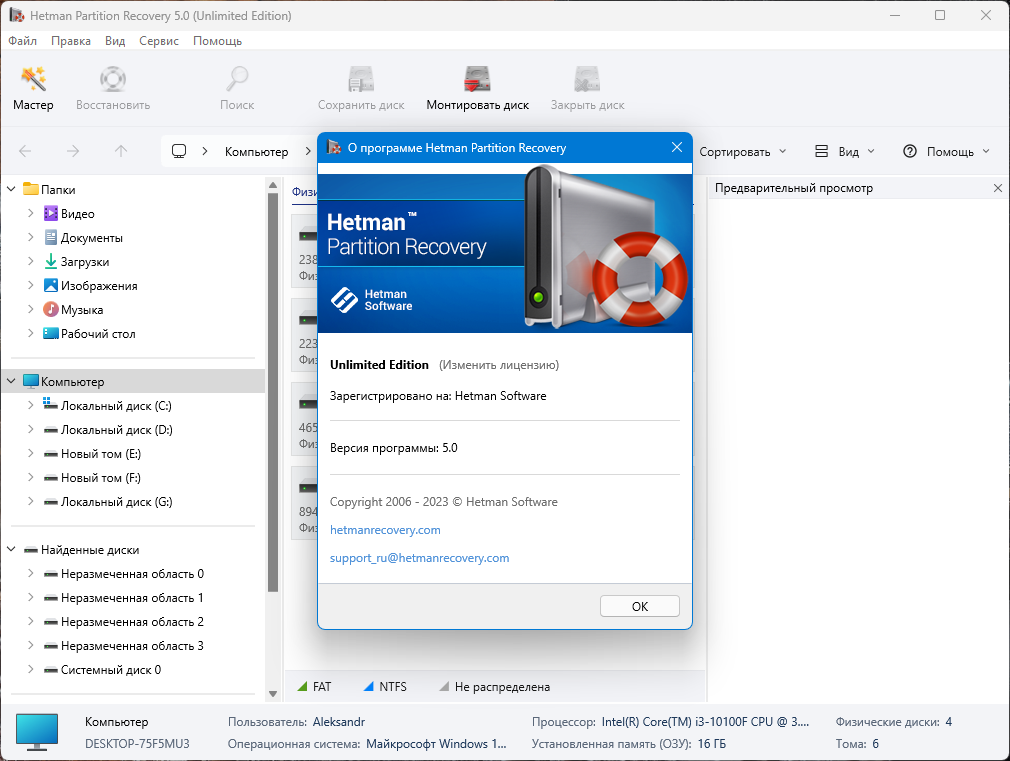This screenshot has width=1010, height=761.
Task: Click Компьютер in the address breadcrumb
Action: 256,151
